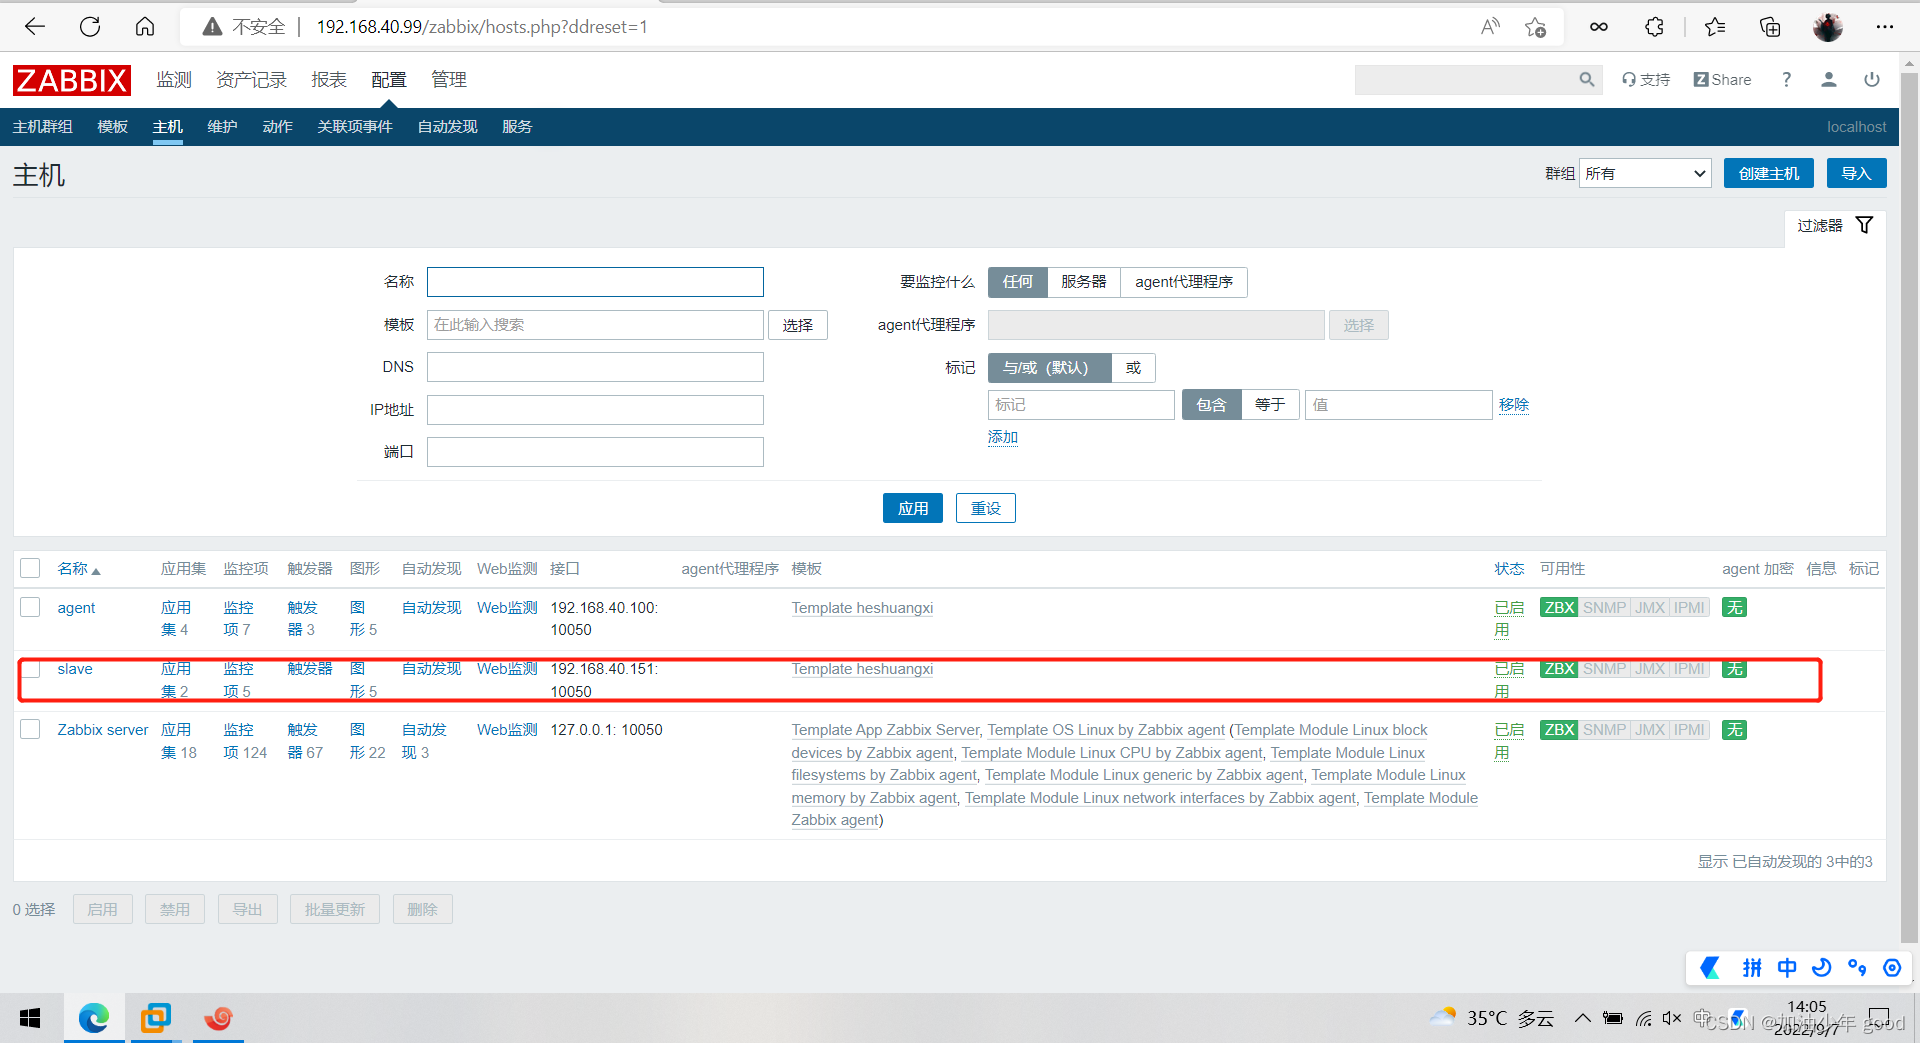Switch to 主机群组 submenu tab
1920x1043 pixels.
click(x=43, y=127)
